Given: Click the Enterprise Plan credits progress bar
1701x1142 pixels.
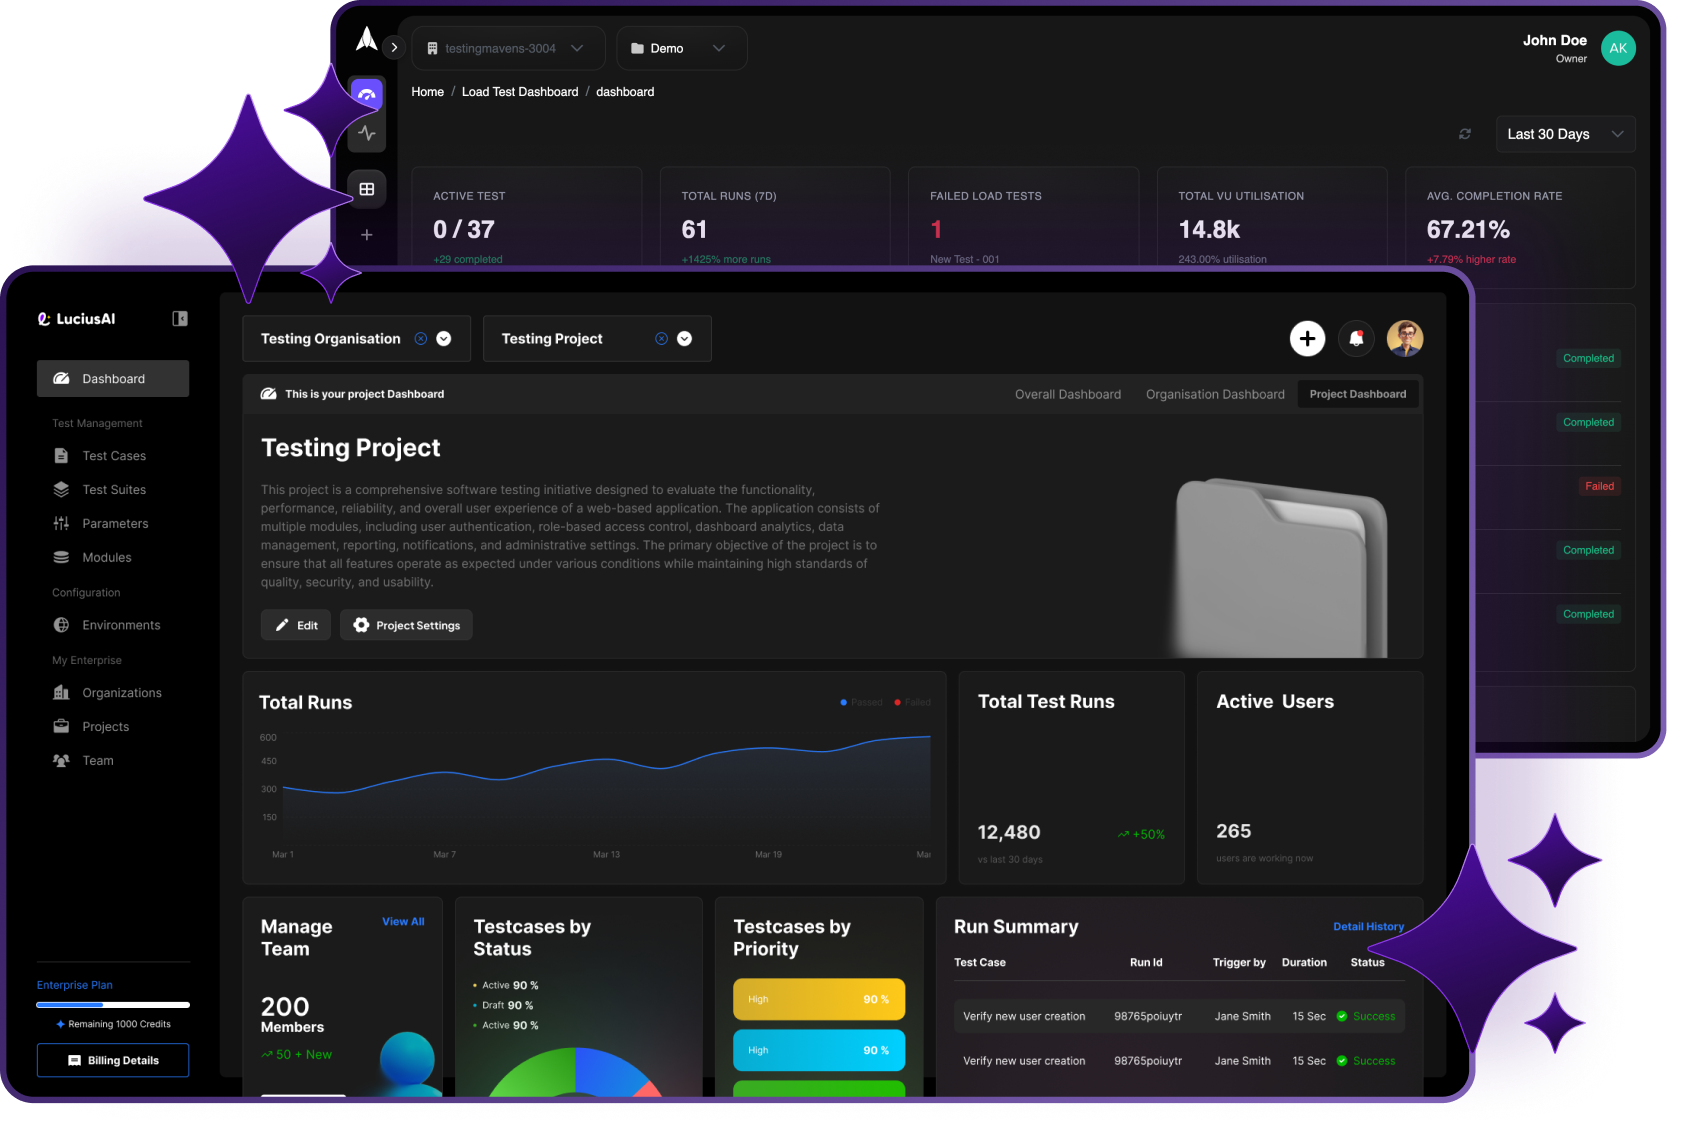Looking at the screenshot, I should pos(113,1004).
